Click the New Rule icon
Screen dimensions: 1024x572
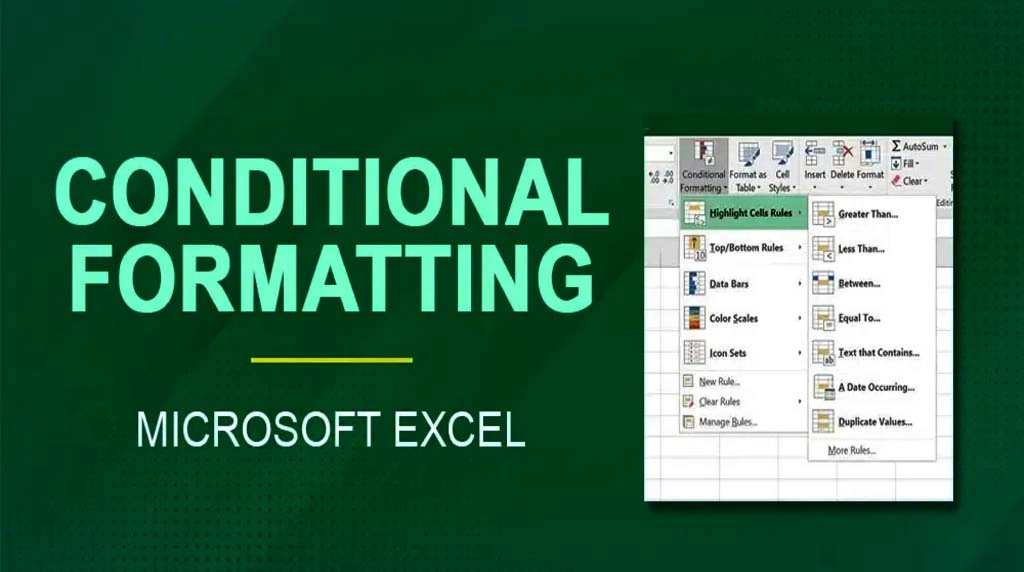coord(688,381)
